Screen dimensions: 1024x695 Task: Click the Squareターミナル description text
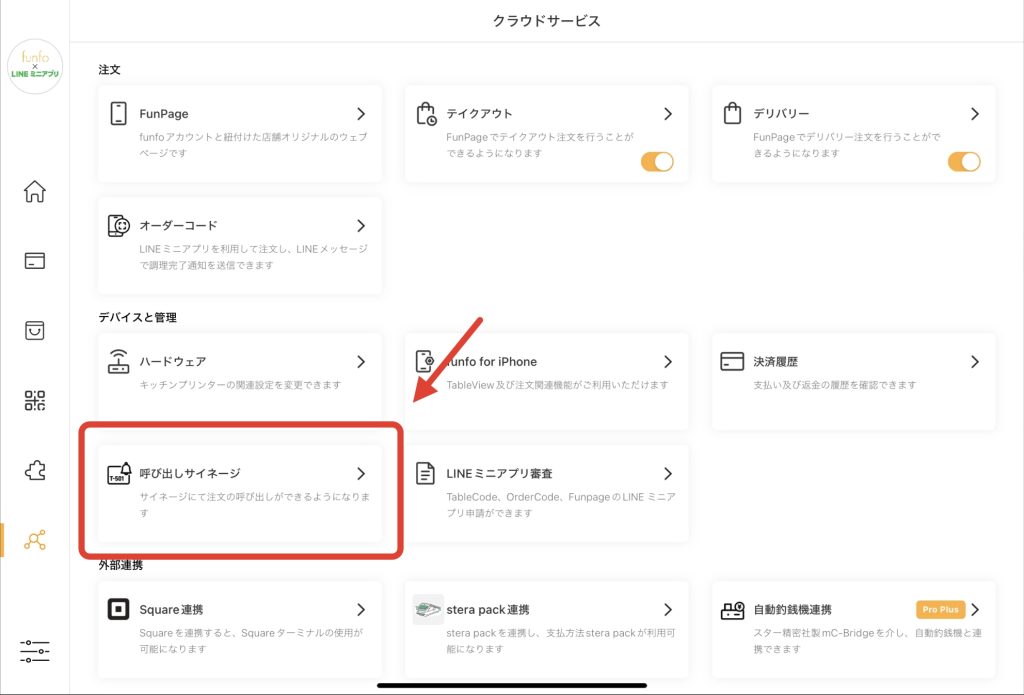click(x=251, y=641)
